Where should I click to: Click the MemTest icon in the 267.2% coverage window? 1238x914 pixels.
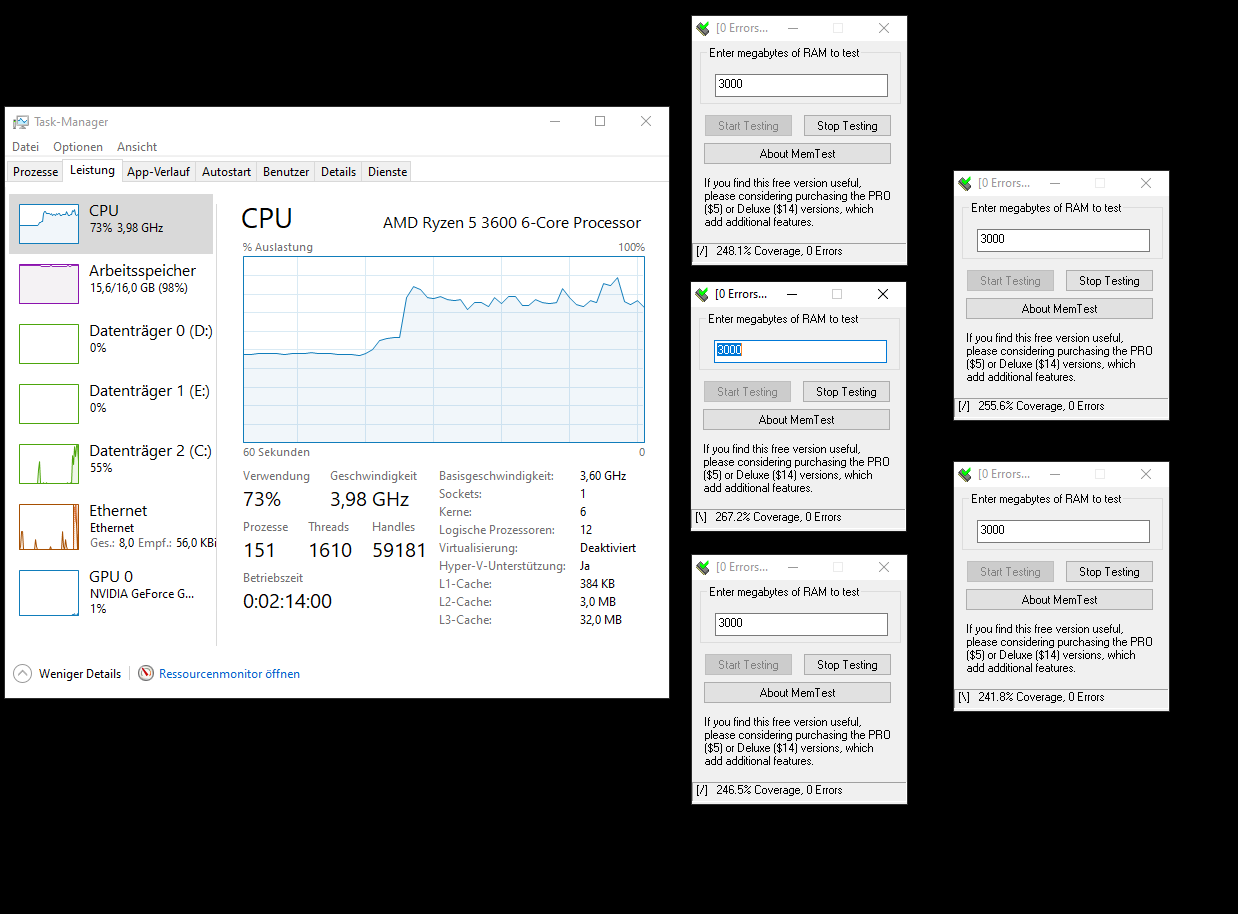[x=702, y=294]
